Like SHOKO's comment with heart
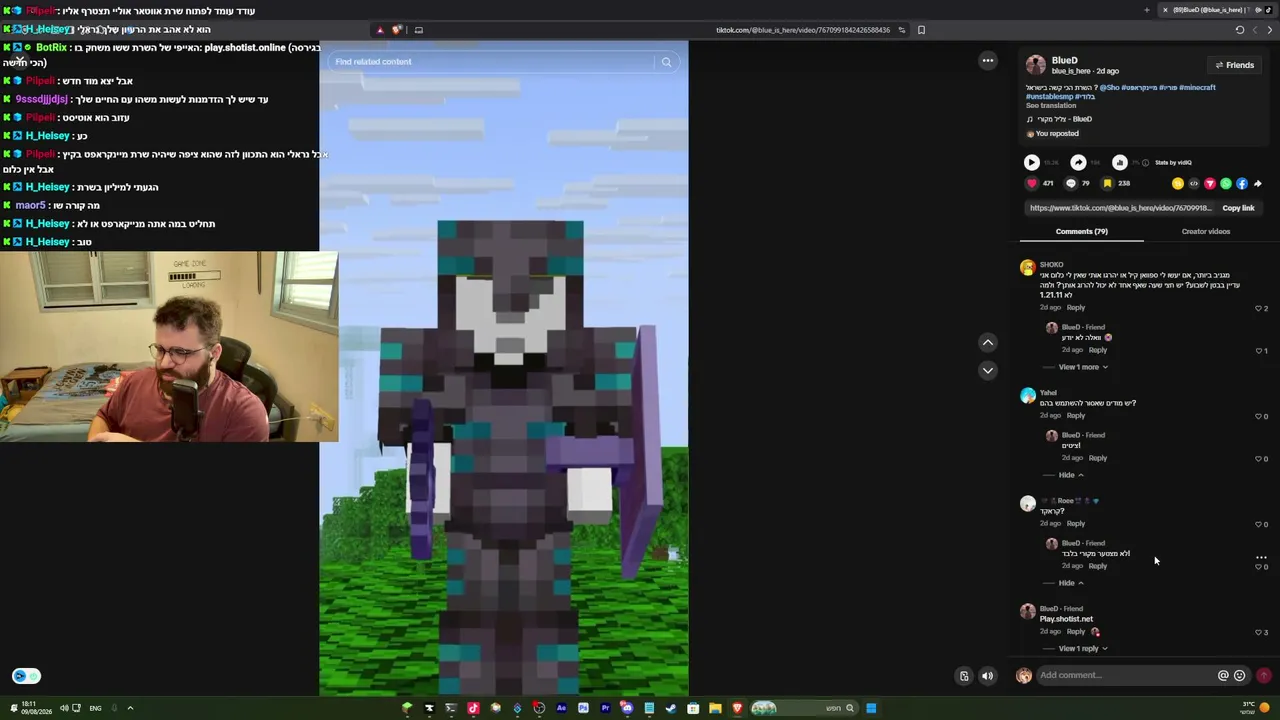 pyautogui.click(x=1258, y=309)
